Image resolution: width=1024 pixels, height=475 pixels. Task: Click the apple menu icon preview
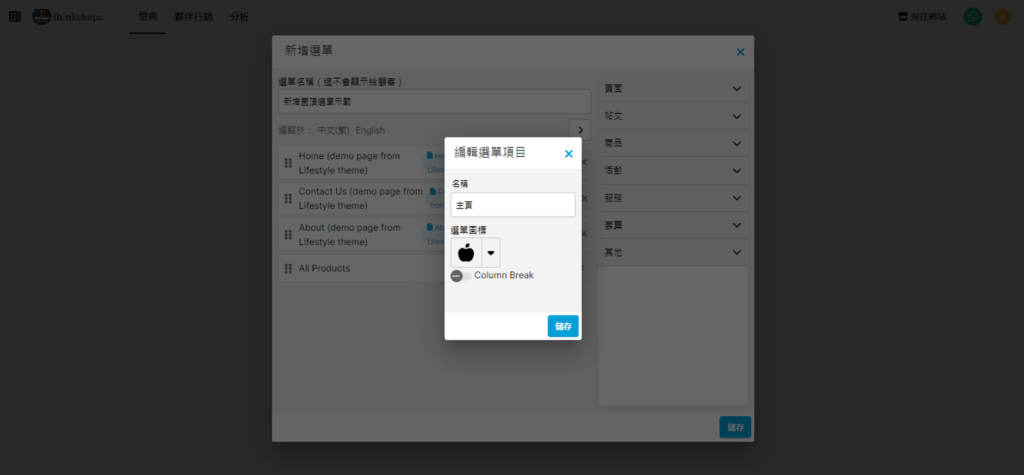pyautogui.click(x=466, y=252)
